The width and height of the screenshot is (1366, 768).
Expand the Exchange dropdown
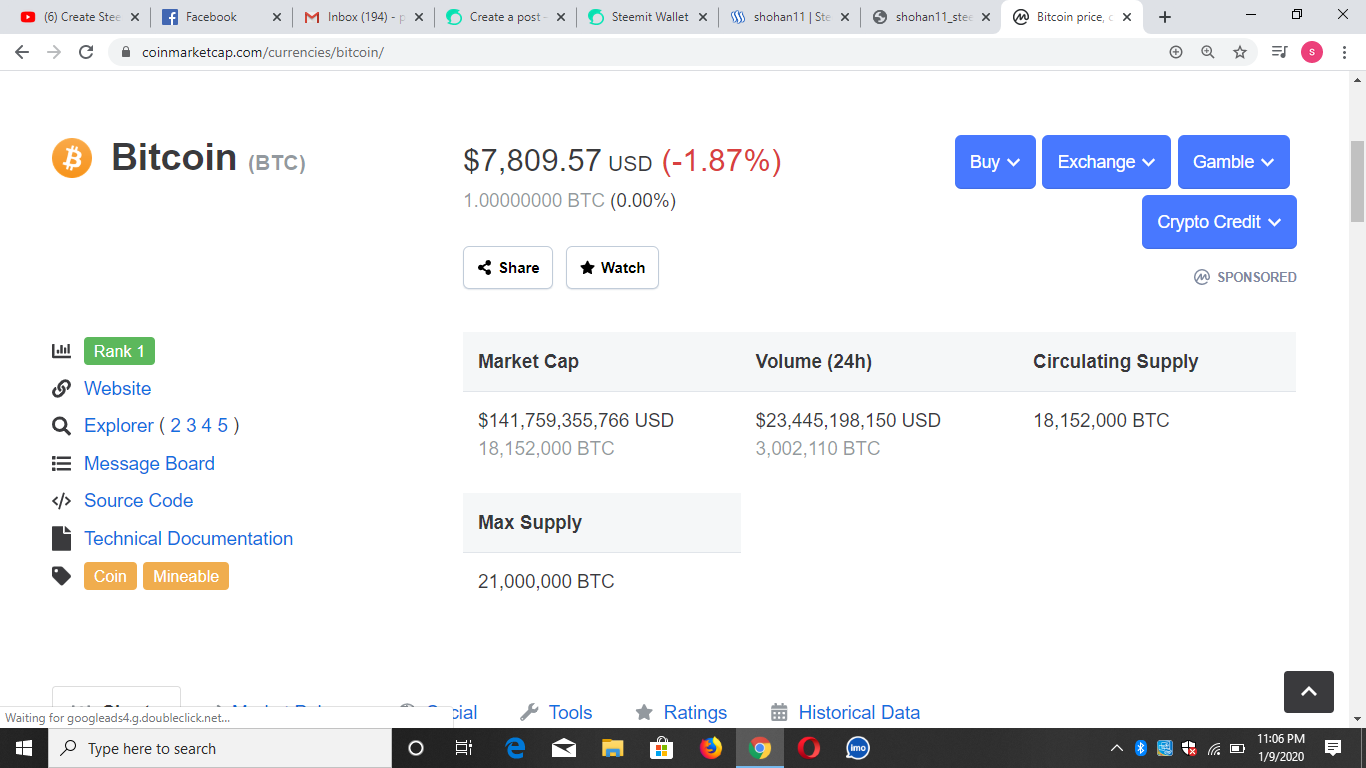(1106, 162)
